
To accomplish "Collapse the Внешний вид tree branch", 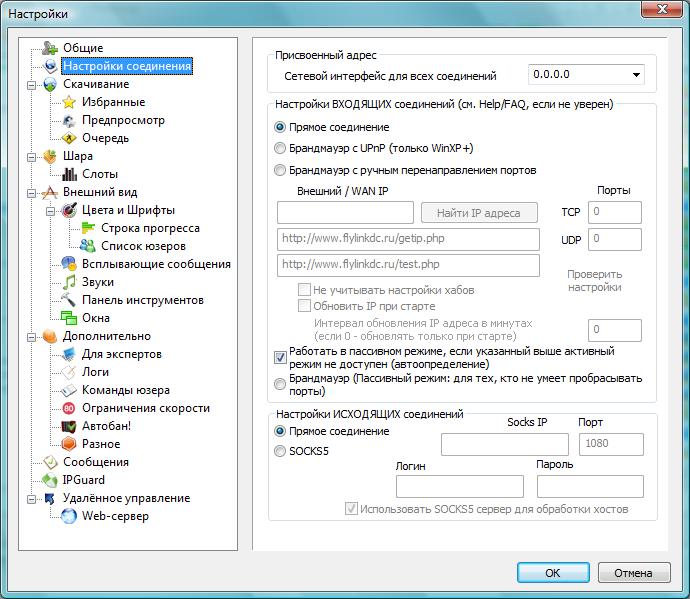I will [x=34, y=192].
